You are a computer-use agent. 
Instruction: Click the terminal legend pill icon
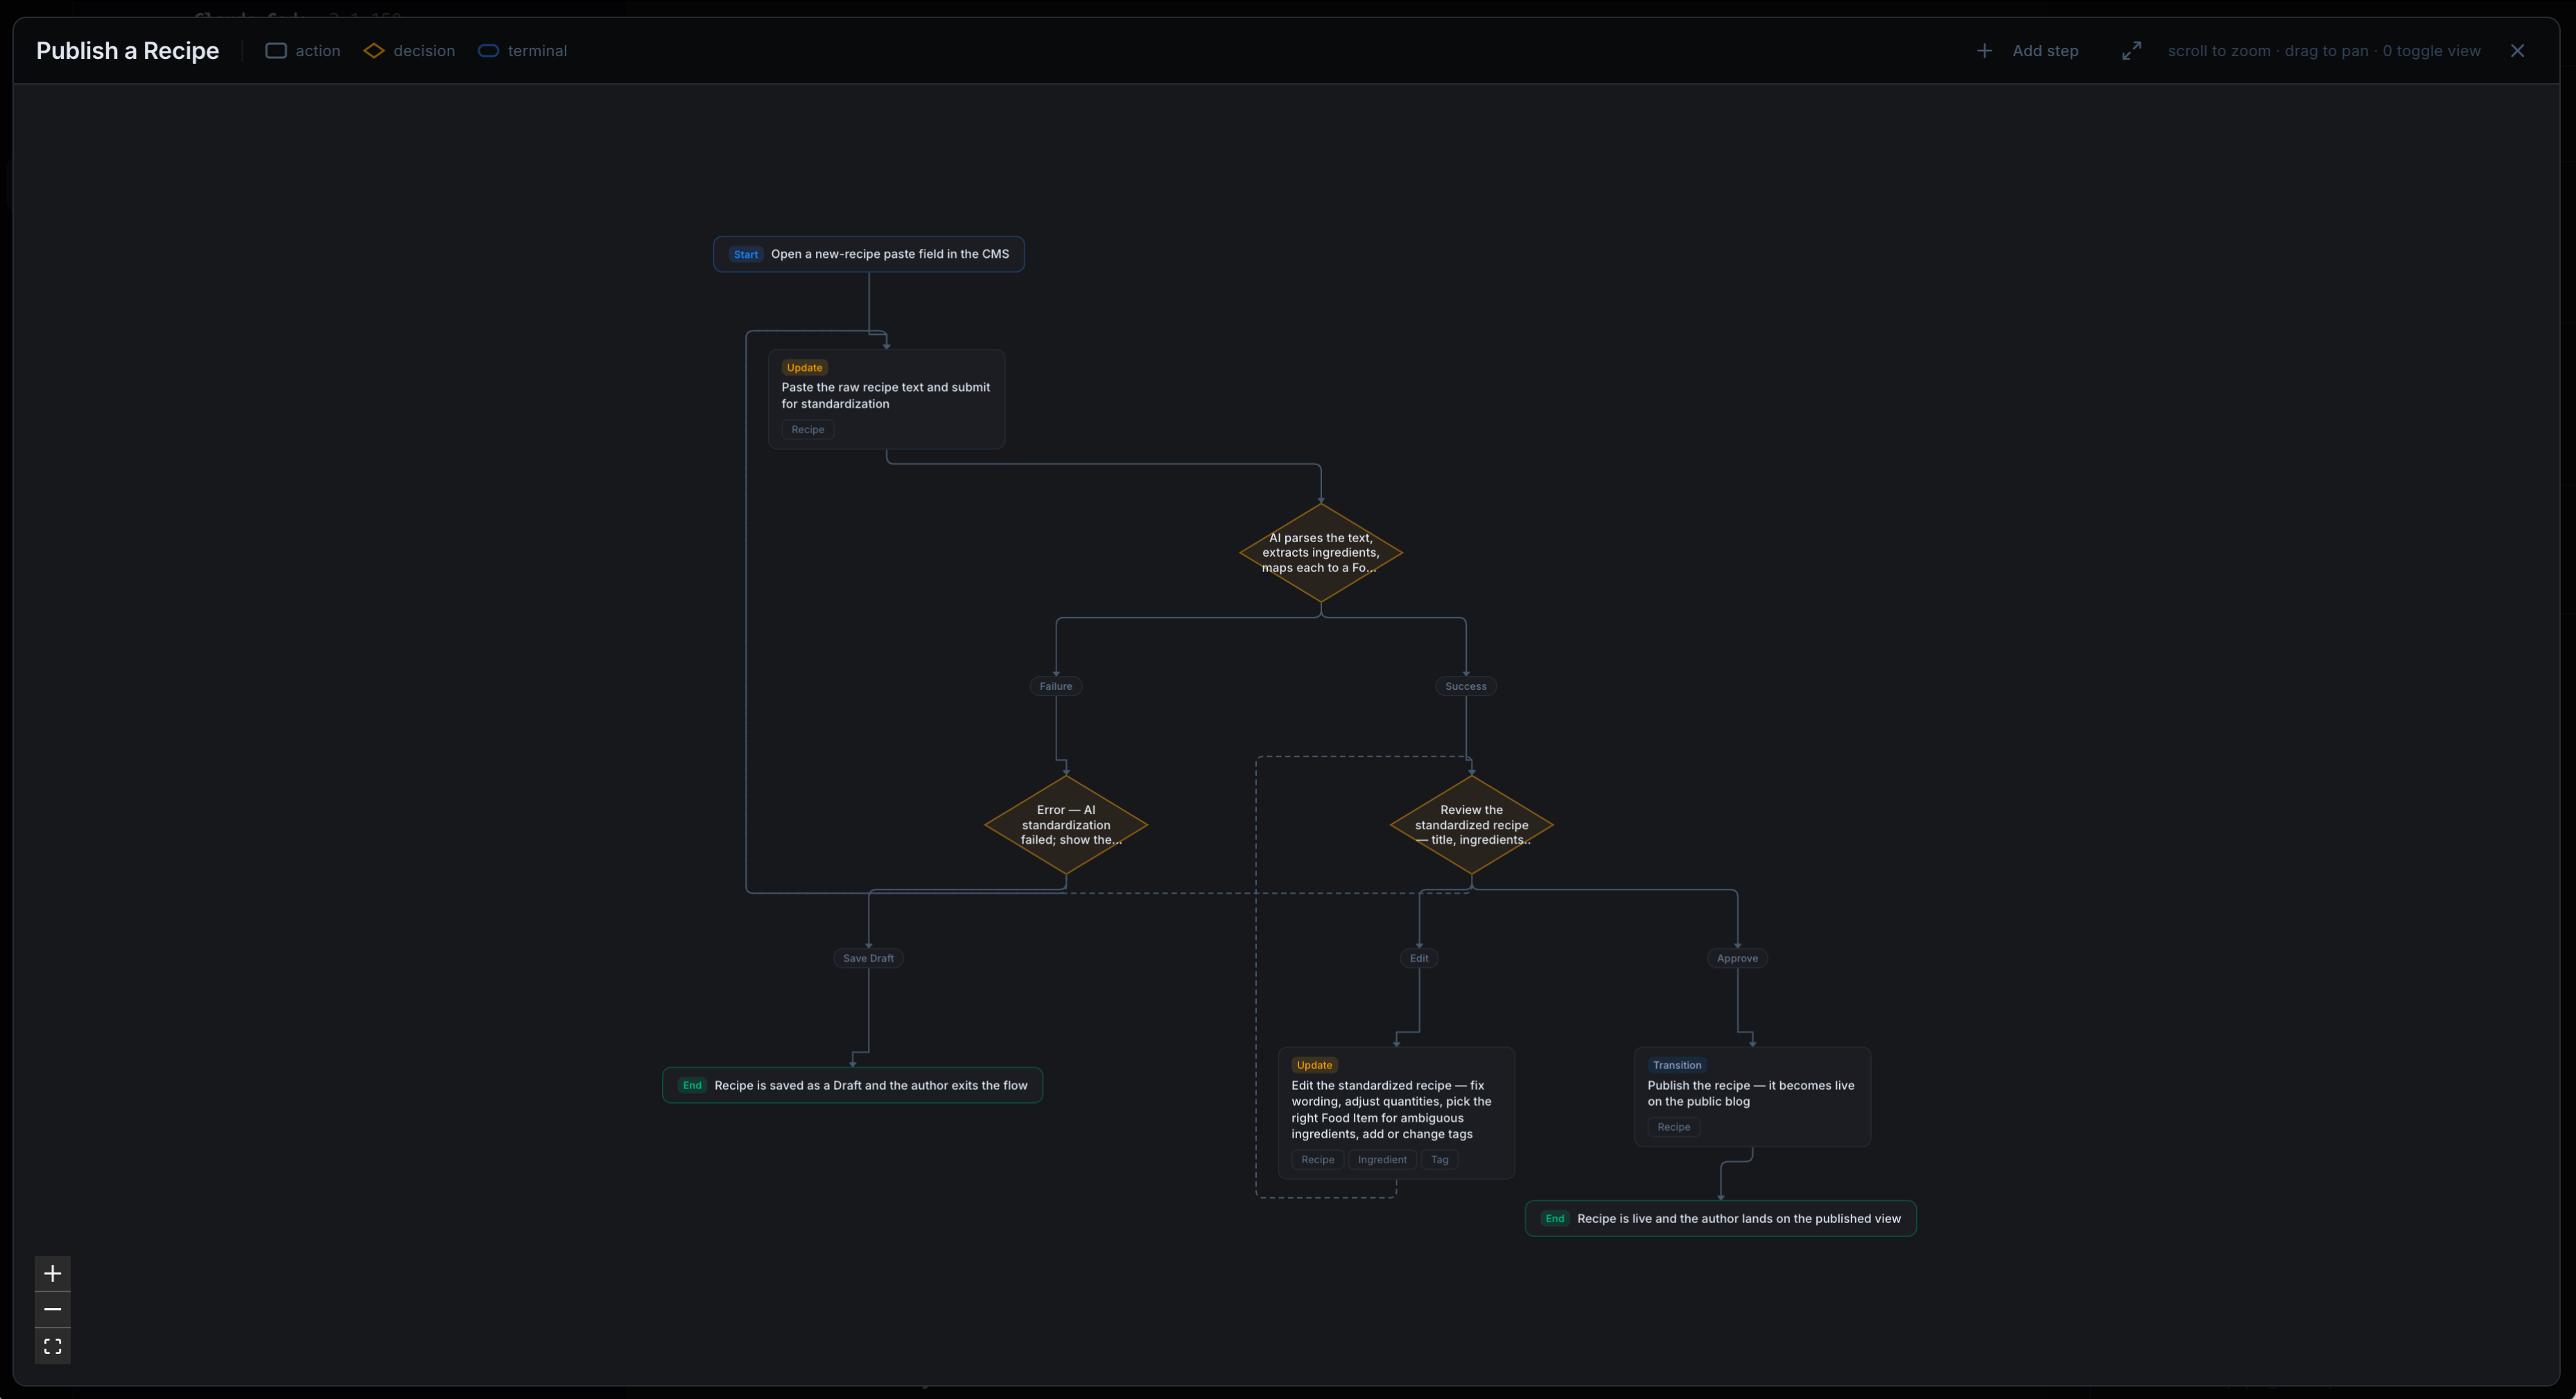pyautogui.click(x=488, y=51)
